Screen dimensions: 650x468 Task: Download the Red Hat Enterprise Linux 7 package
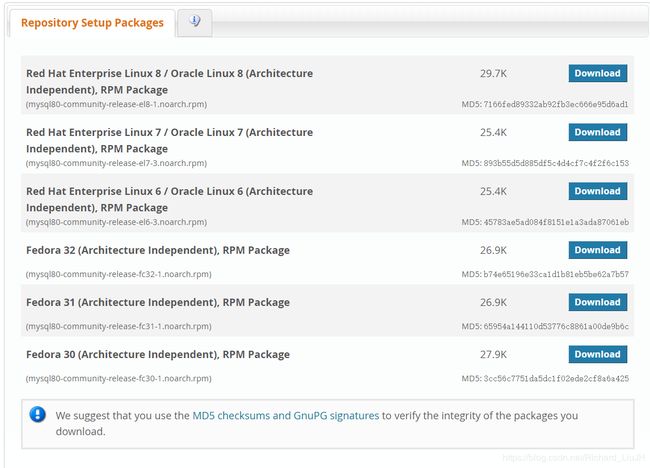[x=597, y=132]
